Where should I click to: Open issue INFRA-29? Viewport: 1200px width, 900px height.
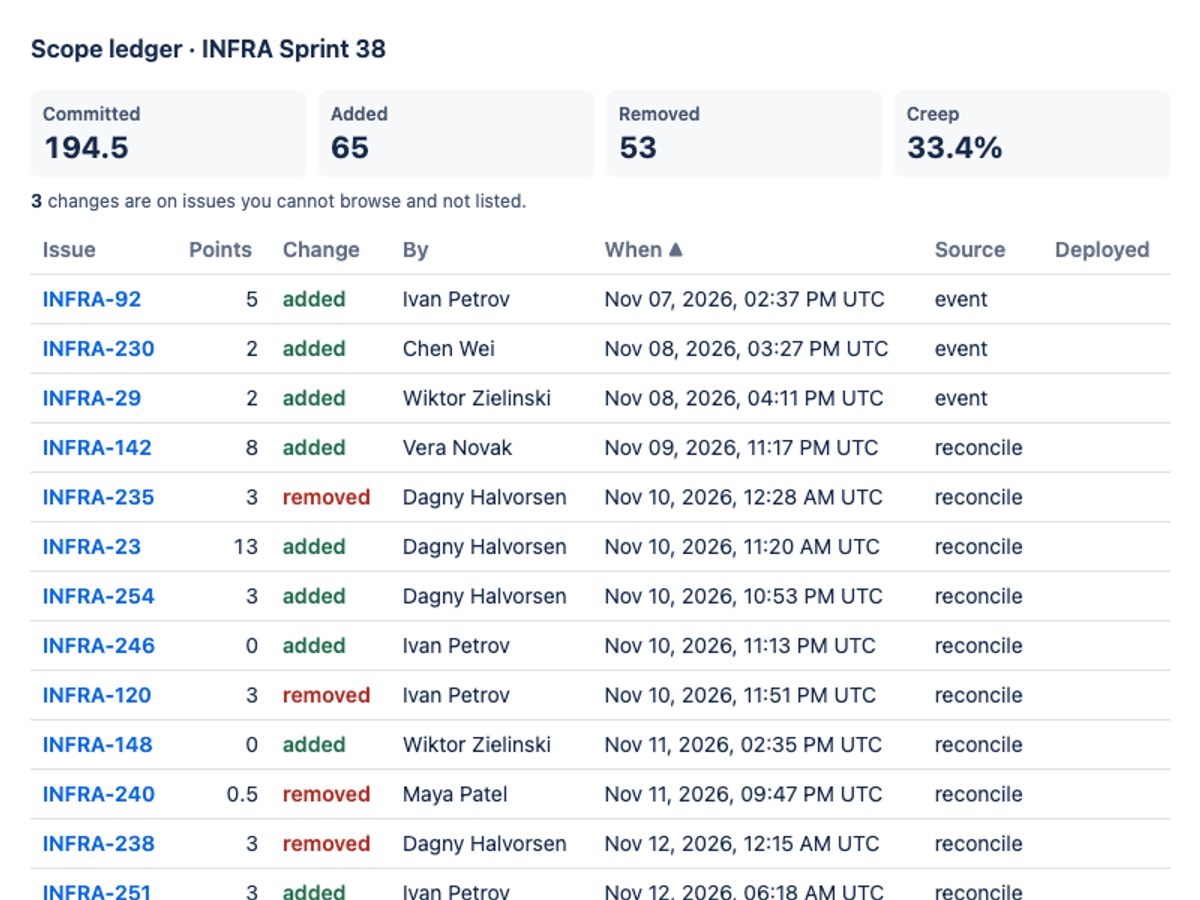click(x=92, y=398)
